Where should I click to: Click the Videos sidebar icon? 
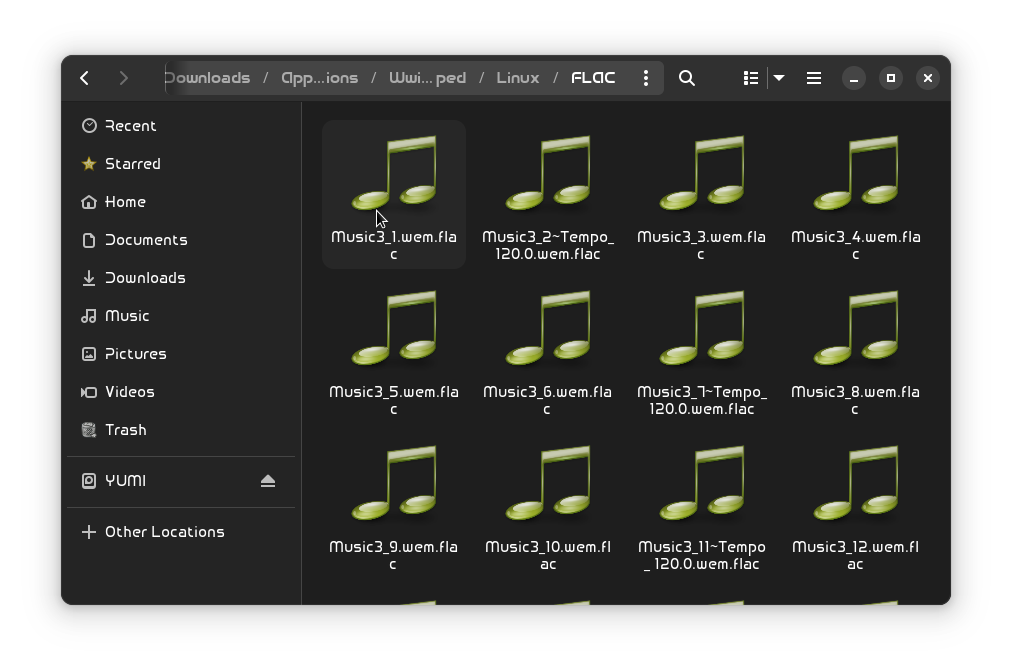tap(89, 391)
